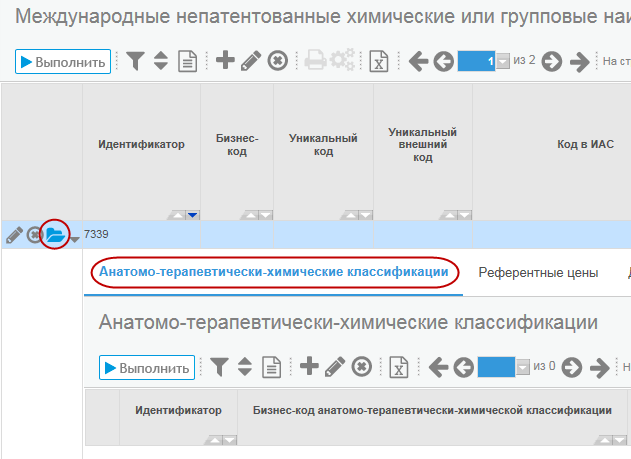Screen dimensions: 631x459
Task: Select Анатомо-терапевтически-химические классификации tab
Action: coord(274,272)
